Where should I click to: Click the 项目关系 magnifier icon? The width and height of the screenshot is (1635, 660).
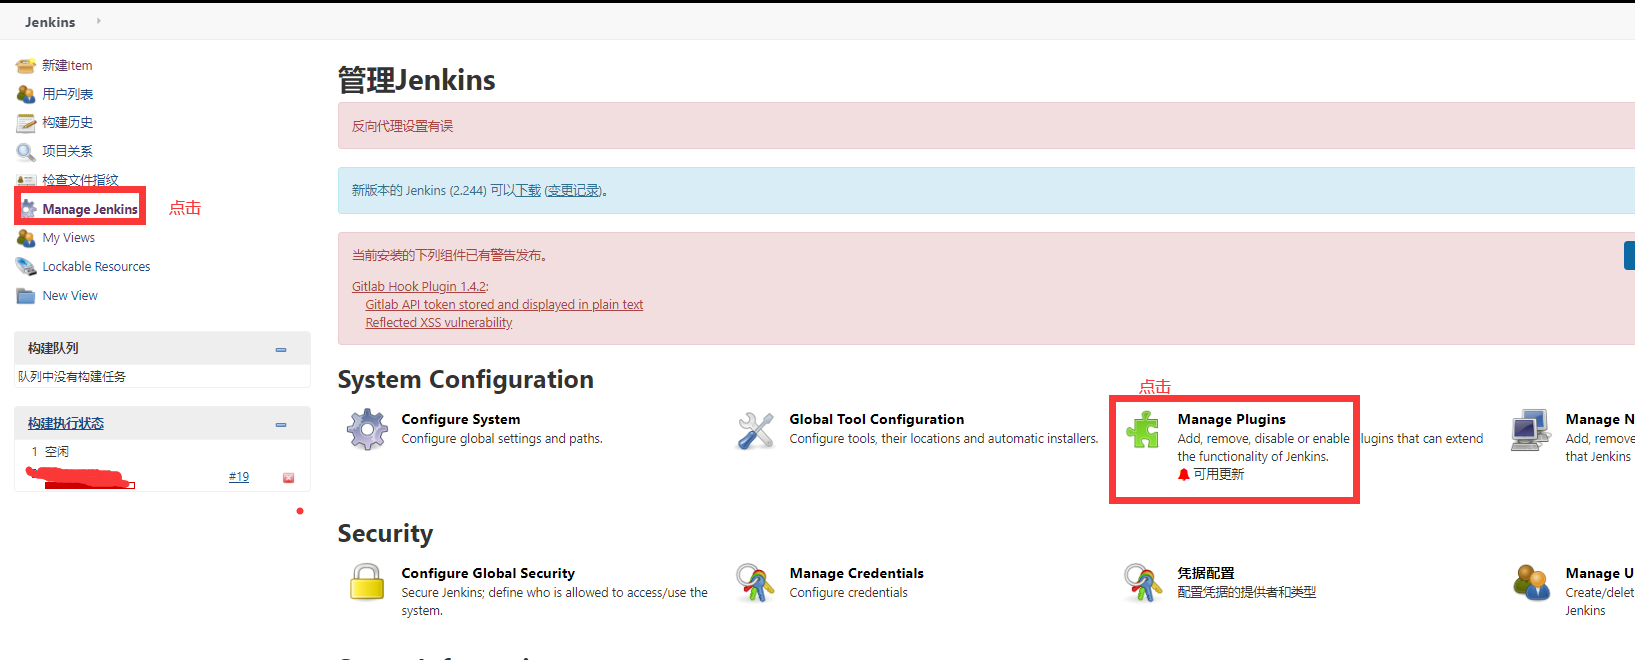pyautogui.click(x=26, y=152)
